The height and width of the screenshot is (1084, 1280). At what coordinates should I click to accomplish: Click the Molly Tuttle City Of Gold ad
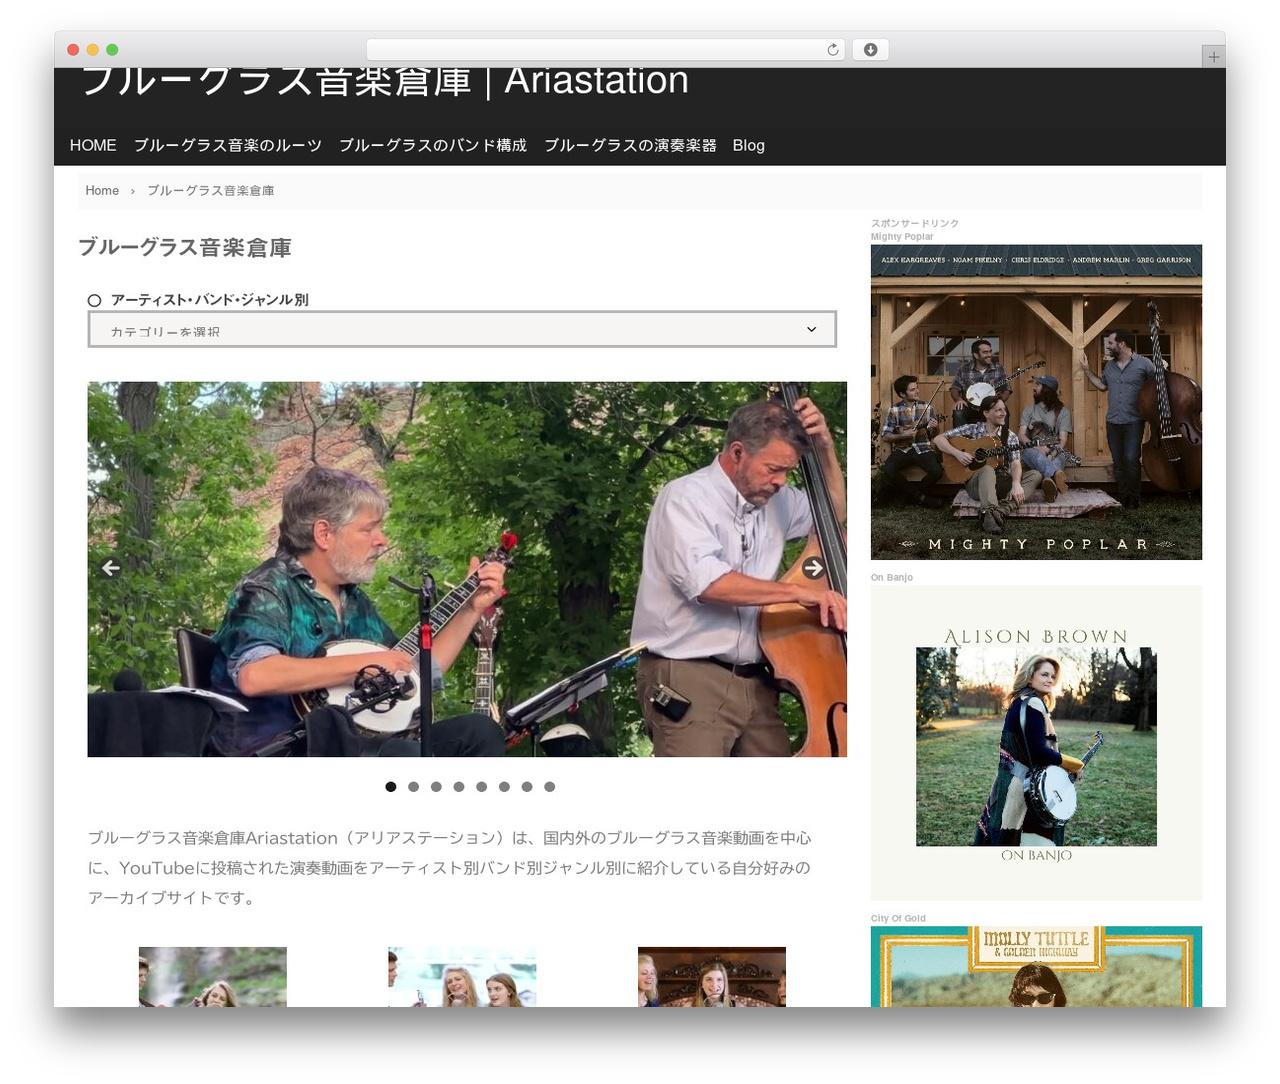tap(1036, 967)
